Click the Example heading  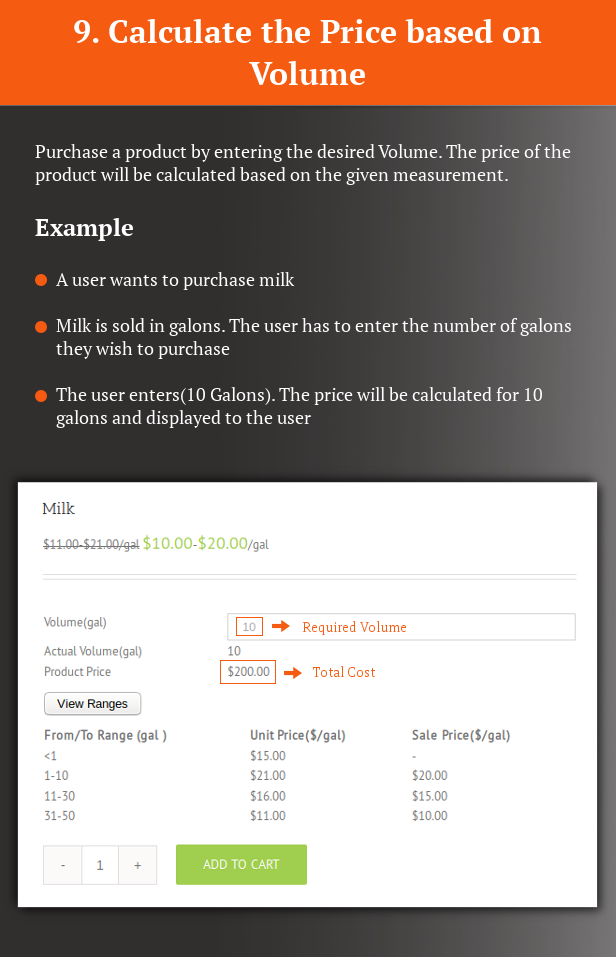84,228
